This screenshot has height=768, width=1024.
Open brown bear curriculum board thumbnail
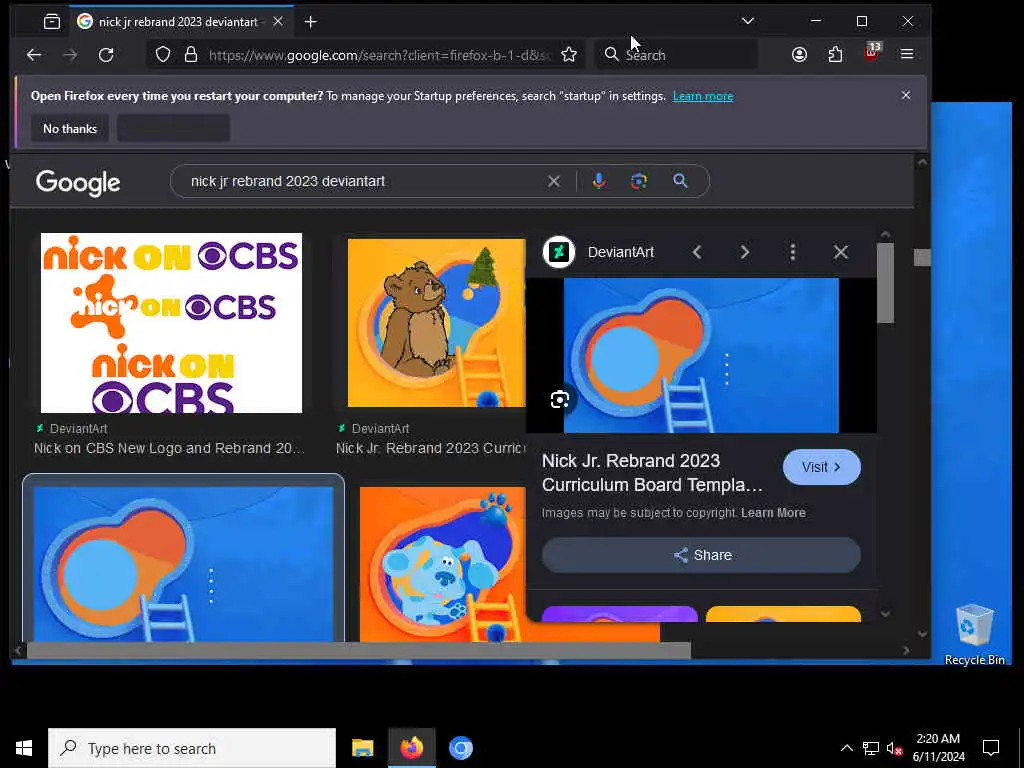pos(436,323)
